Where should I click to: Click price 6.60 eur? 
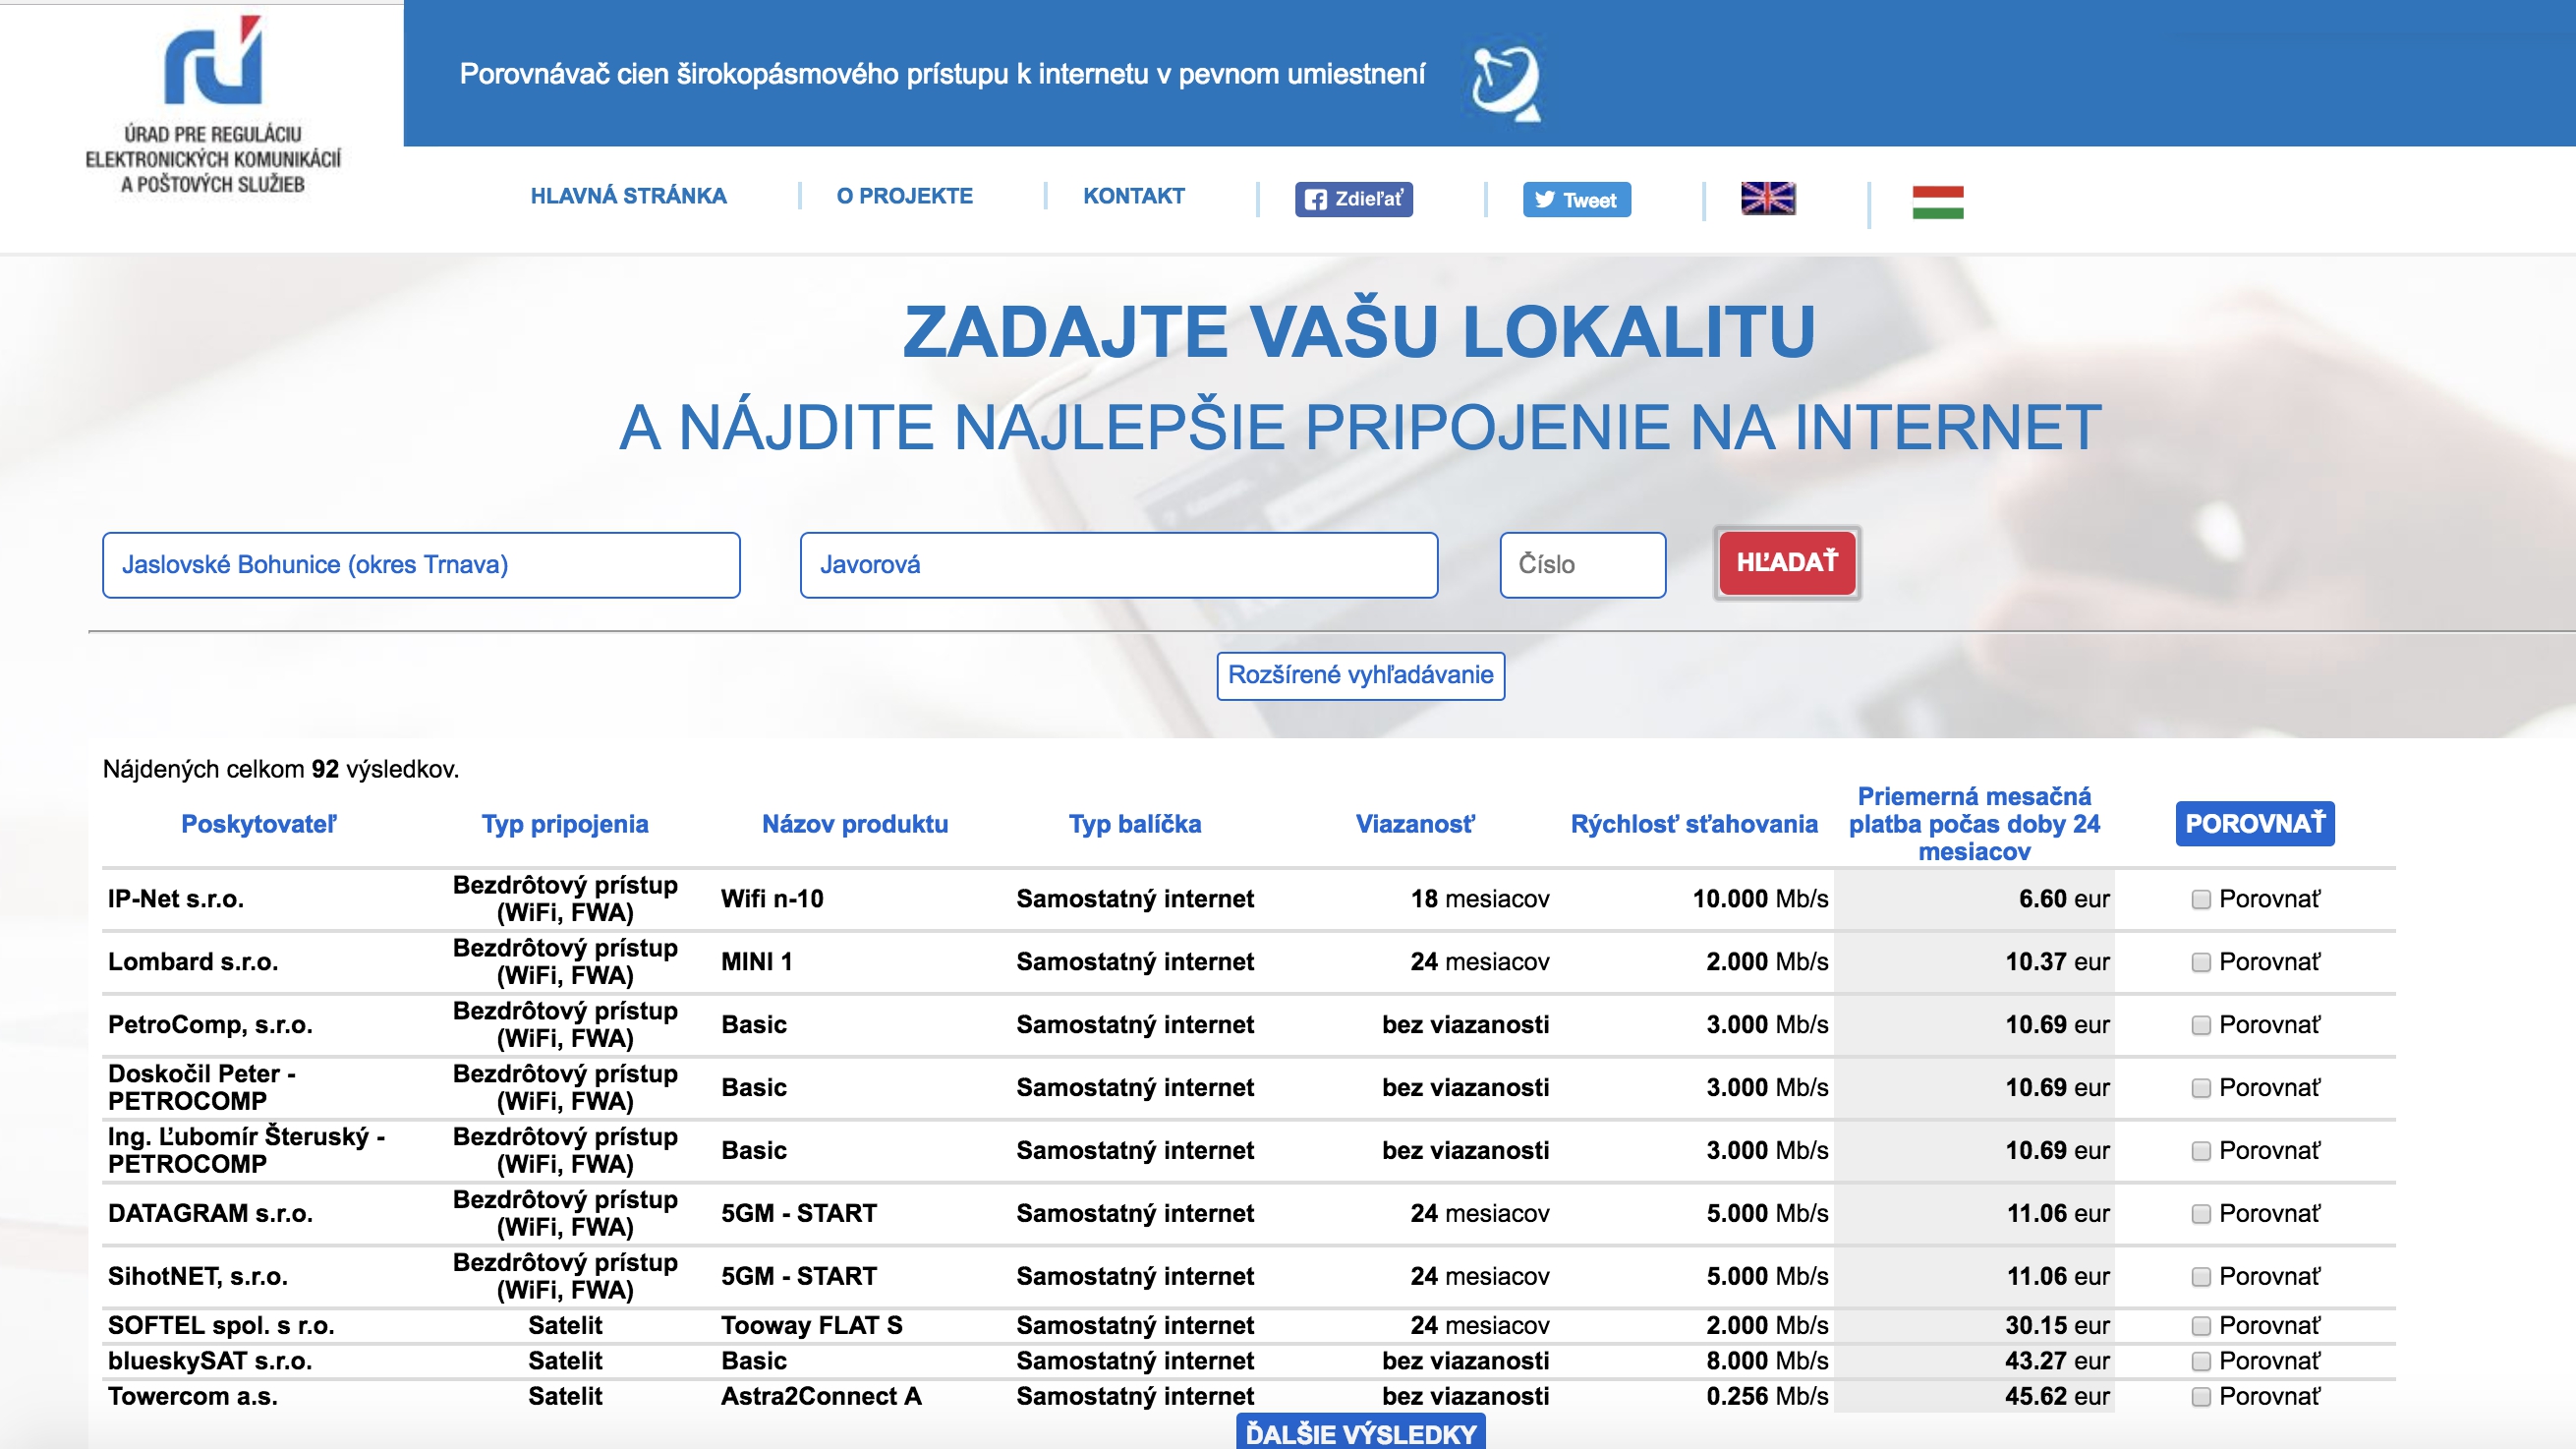[x=2064, y=898]
